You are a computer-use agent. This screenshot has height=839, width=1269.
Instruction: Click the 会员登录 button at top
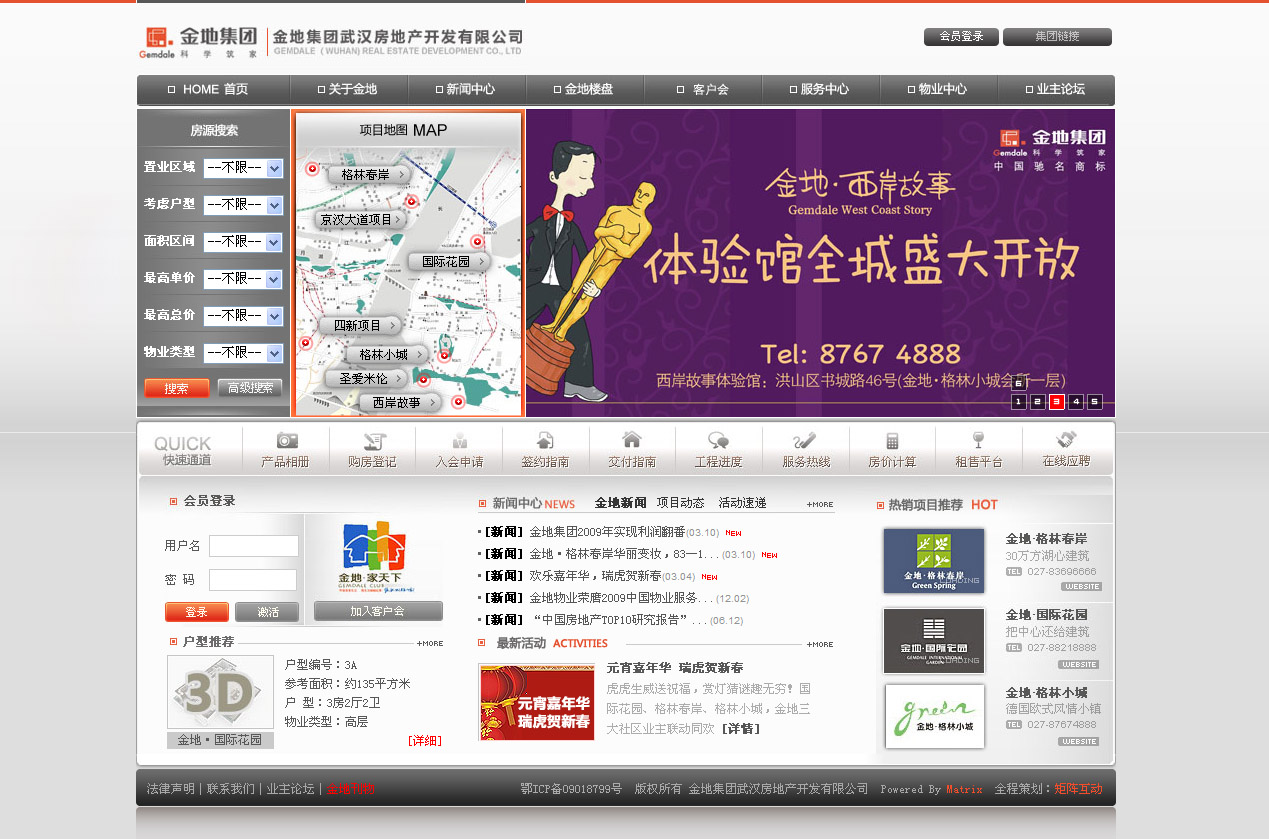point(961,37)
